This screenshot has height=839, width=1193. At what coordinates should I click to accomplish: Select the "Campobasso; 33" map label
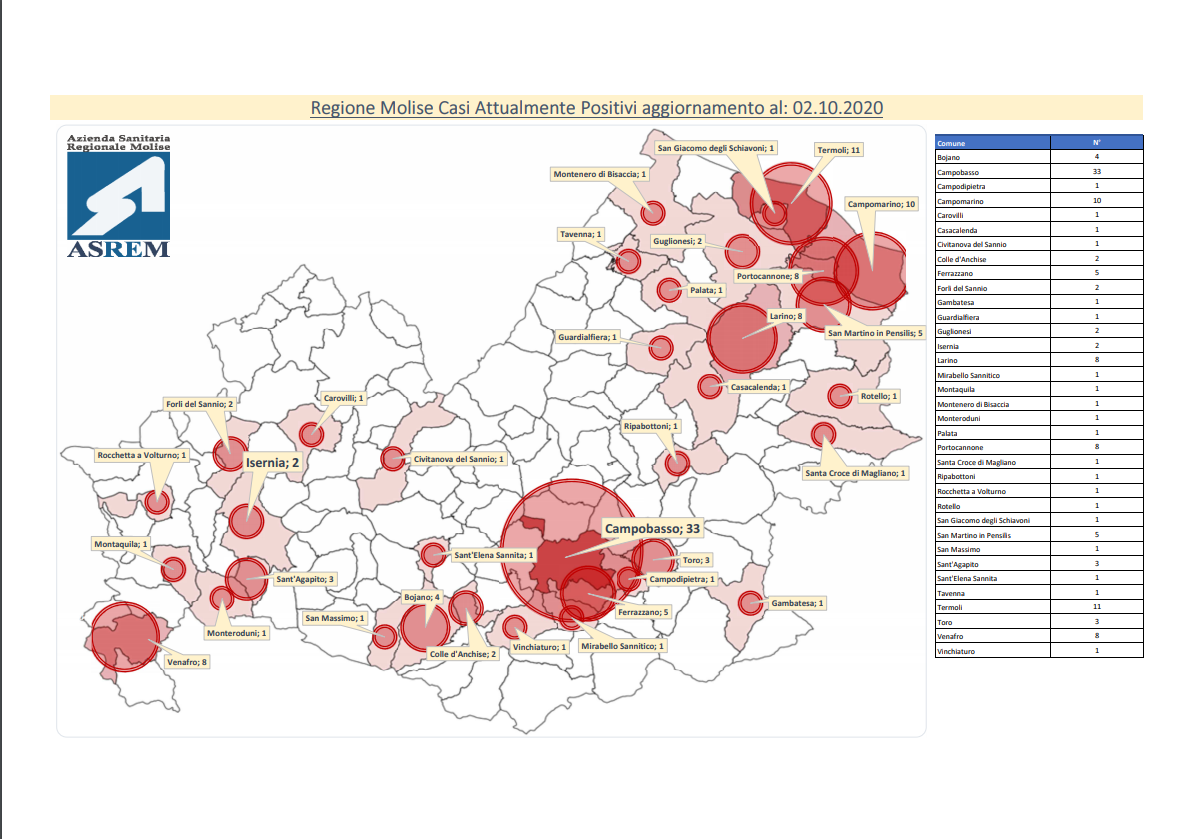[651, 527]
